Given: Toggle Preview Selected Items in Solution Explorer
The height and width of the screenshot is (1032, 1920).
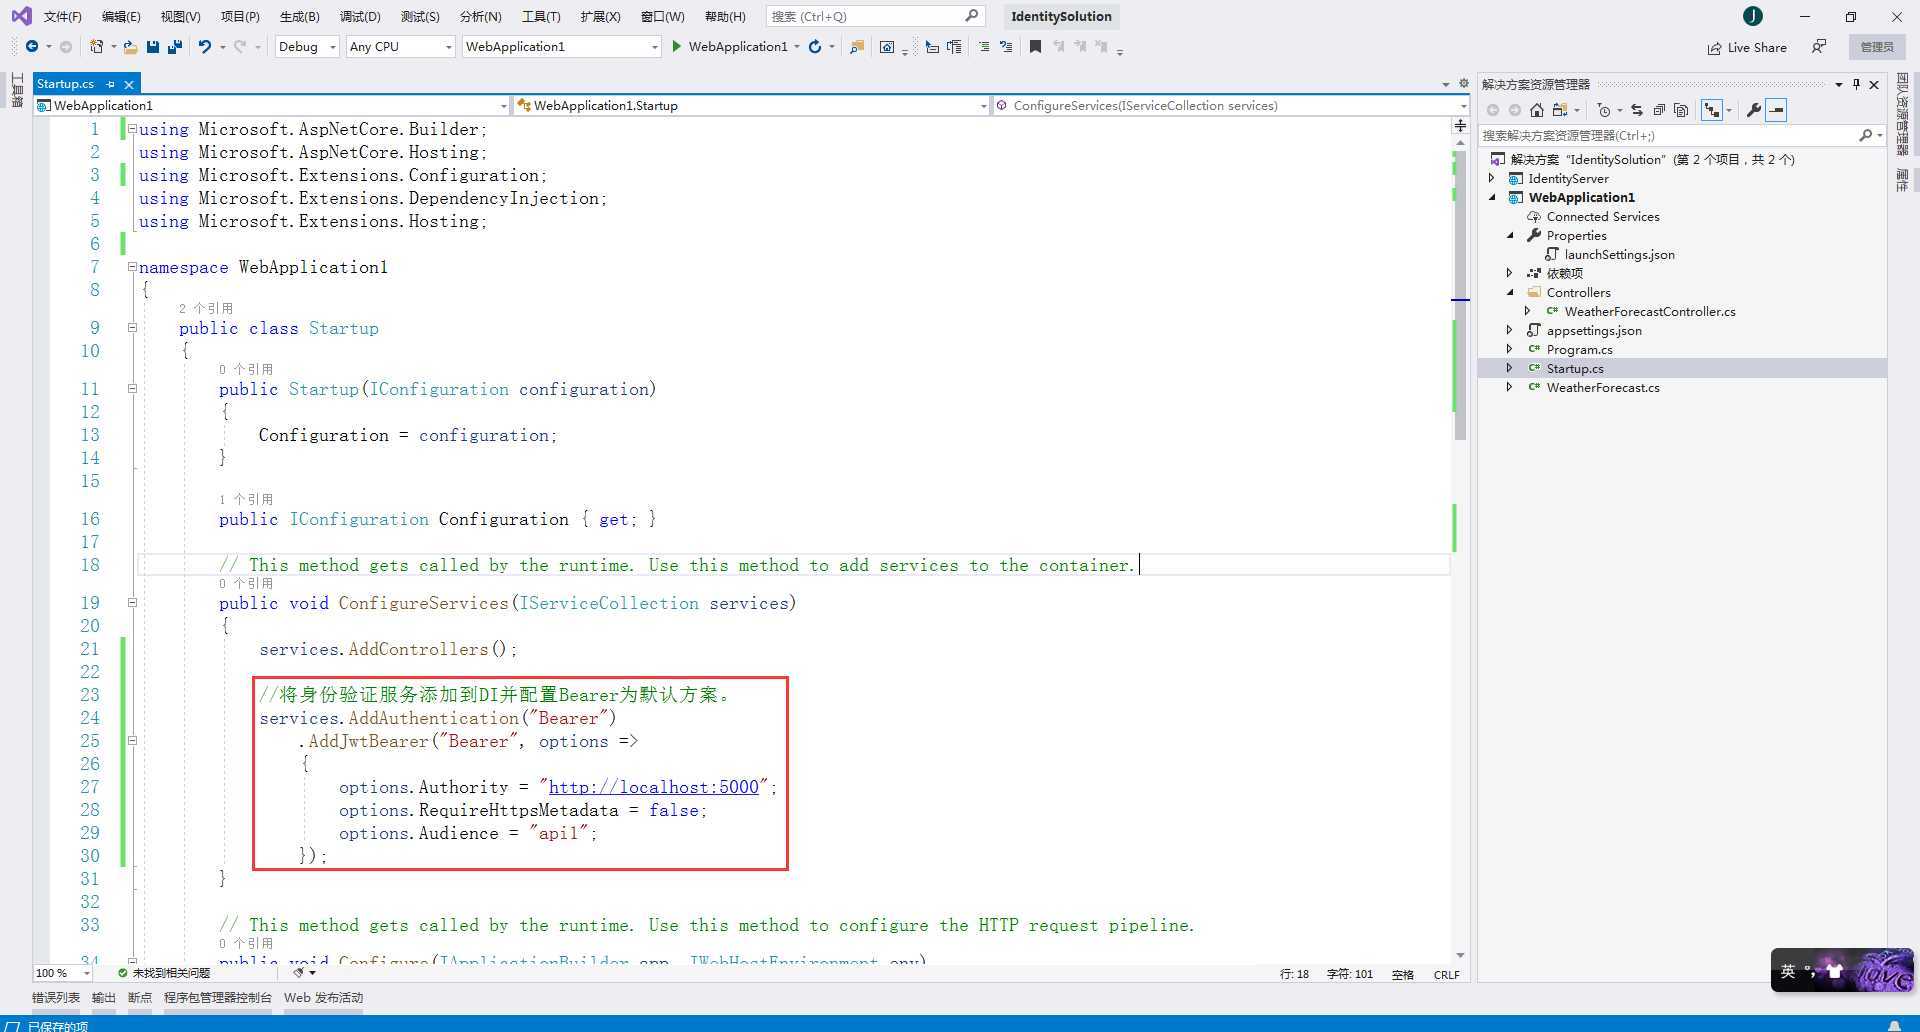Looking at the screenshot, I should click(x=1776, y=110).
